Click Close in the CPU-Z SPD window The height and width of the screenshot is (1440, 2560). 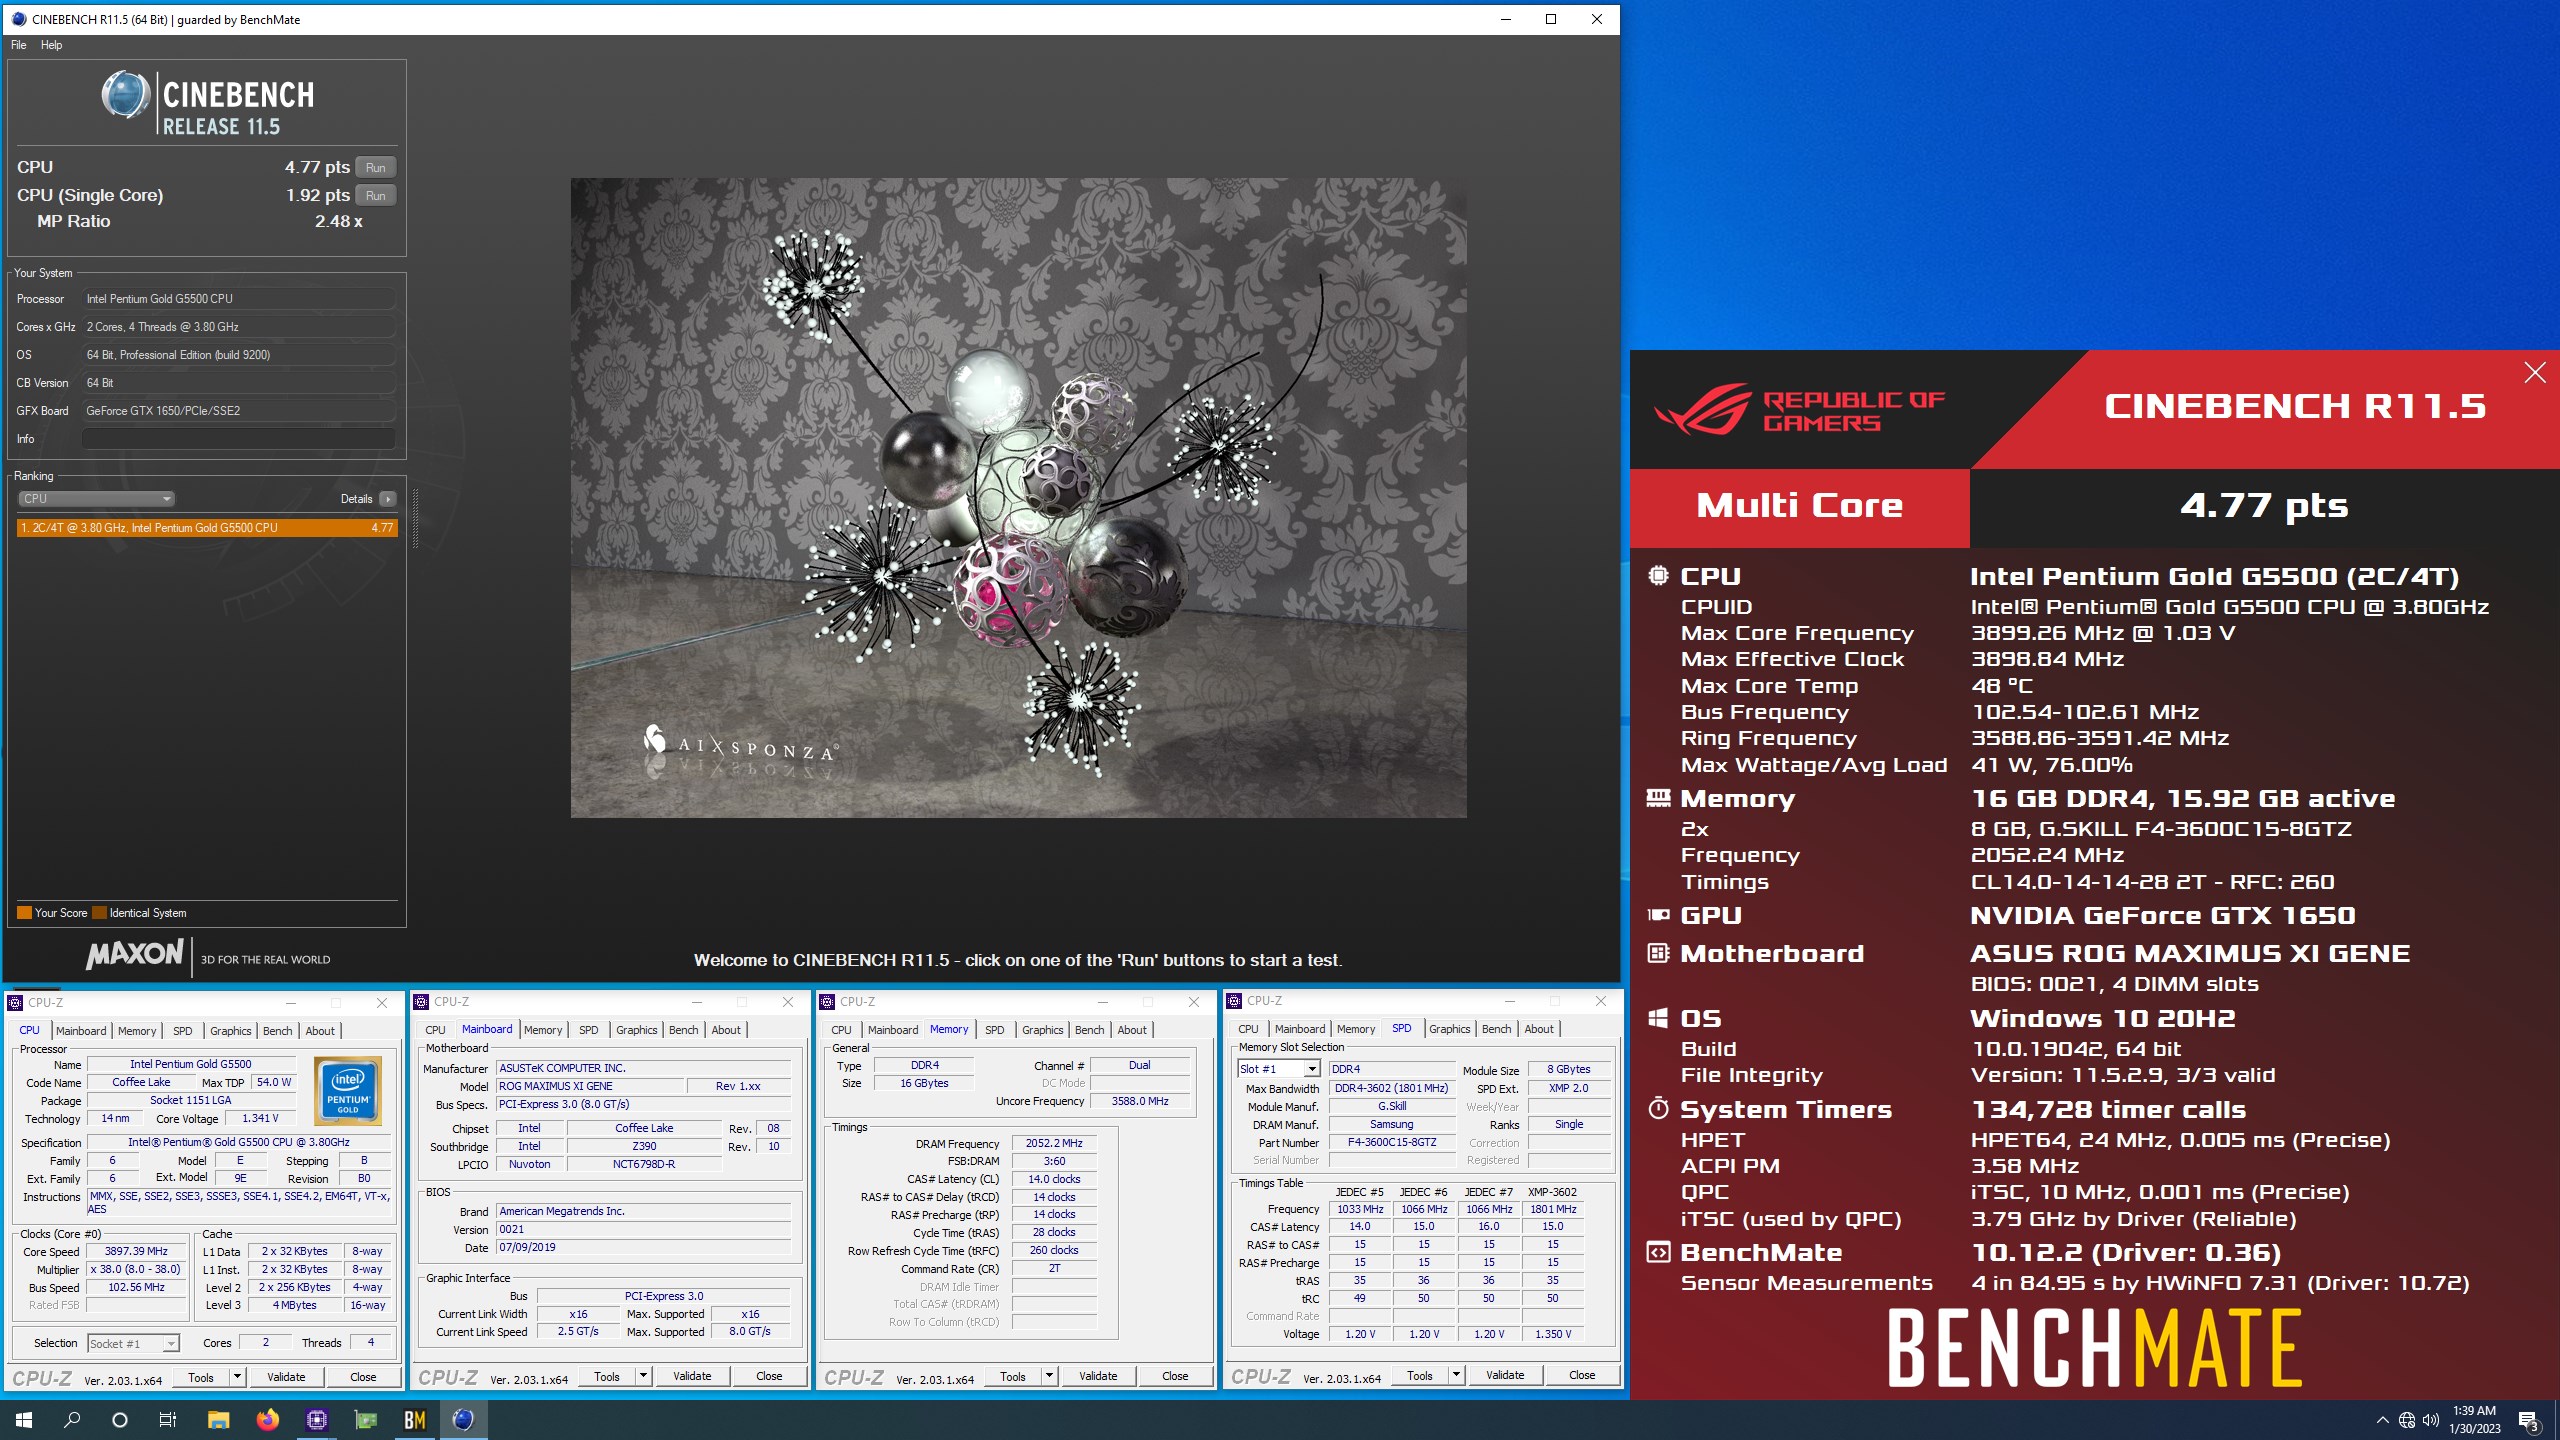tap(1582, 1375)
